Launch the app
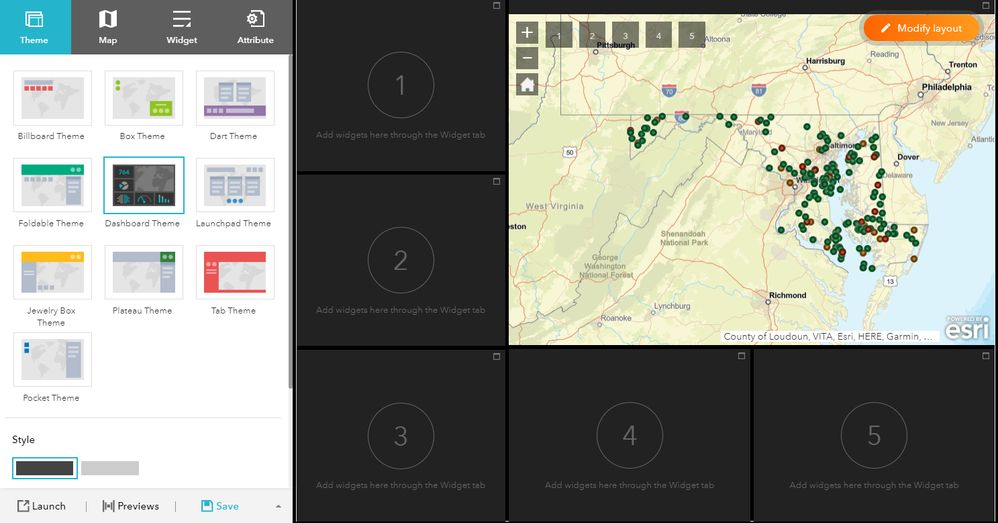 [41, 506]
